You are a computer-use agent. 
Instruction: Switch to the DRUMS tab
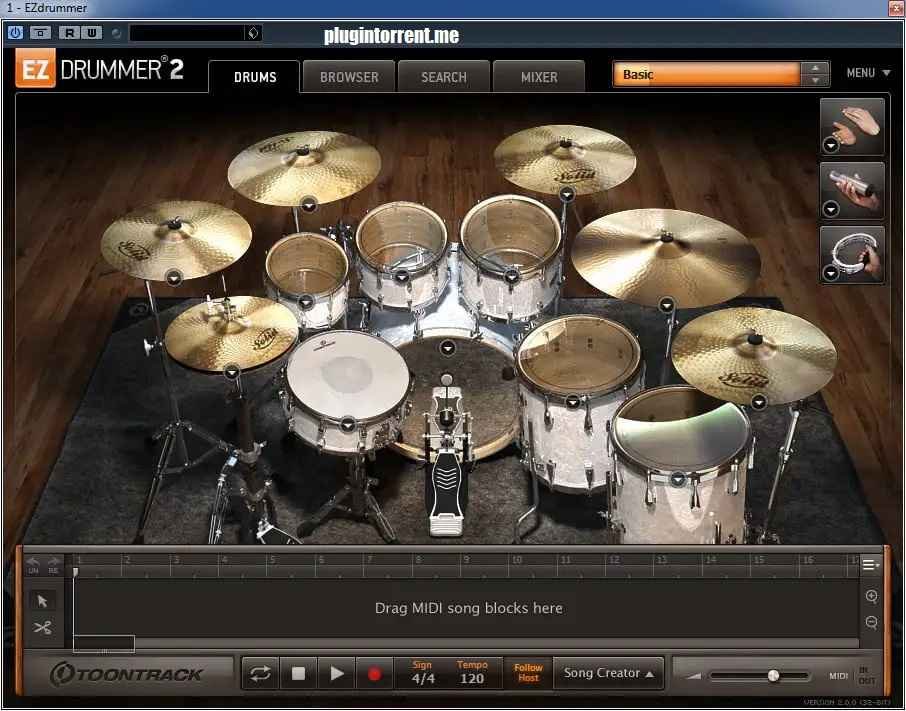pyautogui.click(x=255, y=77)
